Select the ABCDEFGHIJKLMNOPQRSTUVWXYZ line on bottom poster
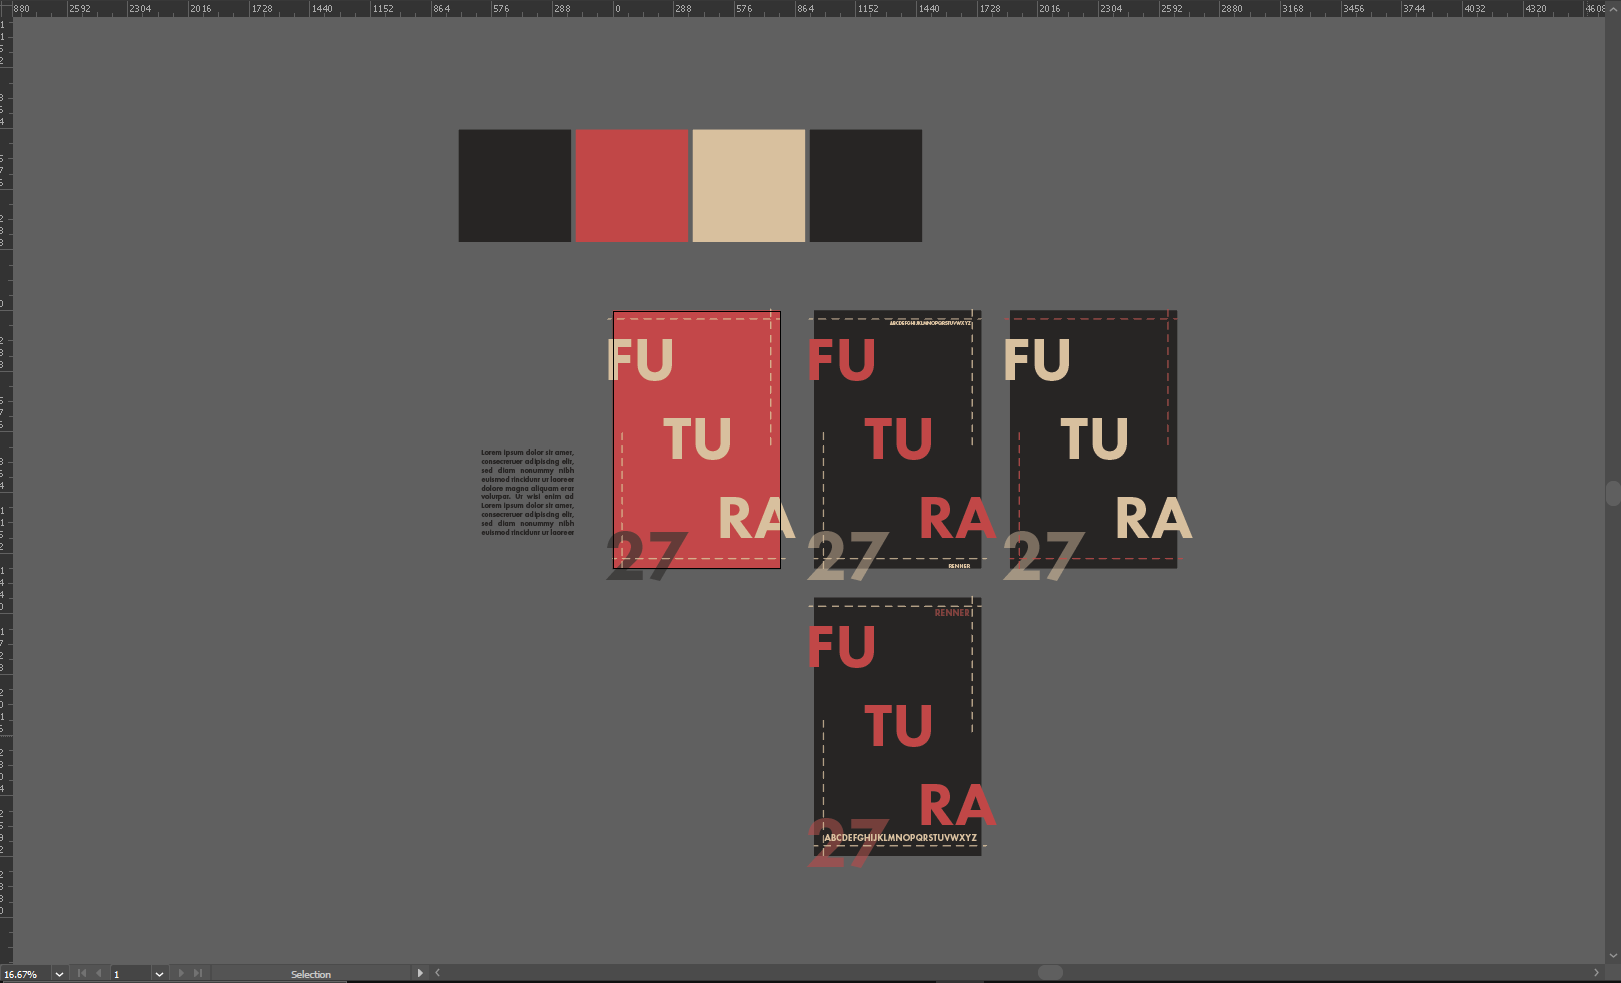The height and width of the screenshot is (983, 1621). click(x=900, y=838)
